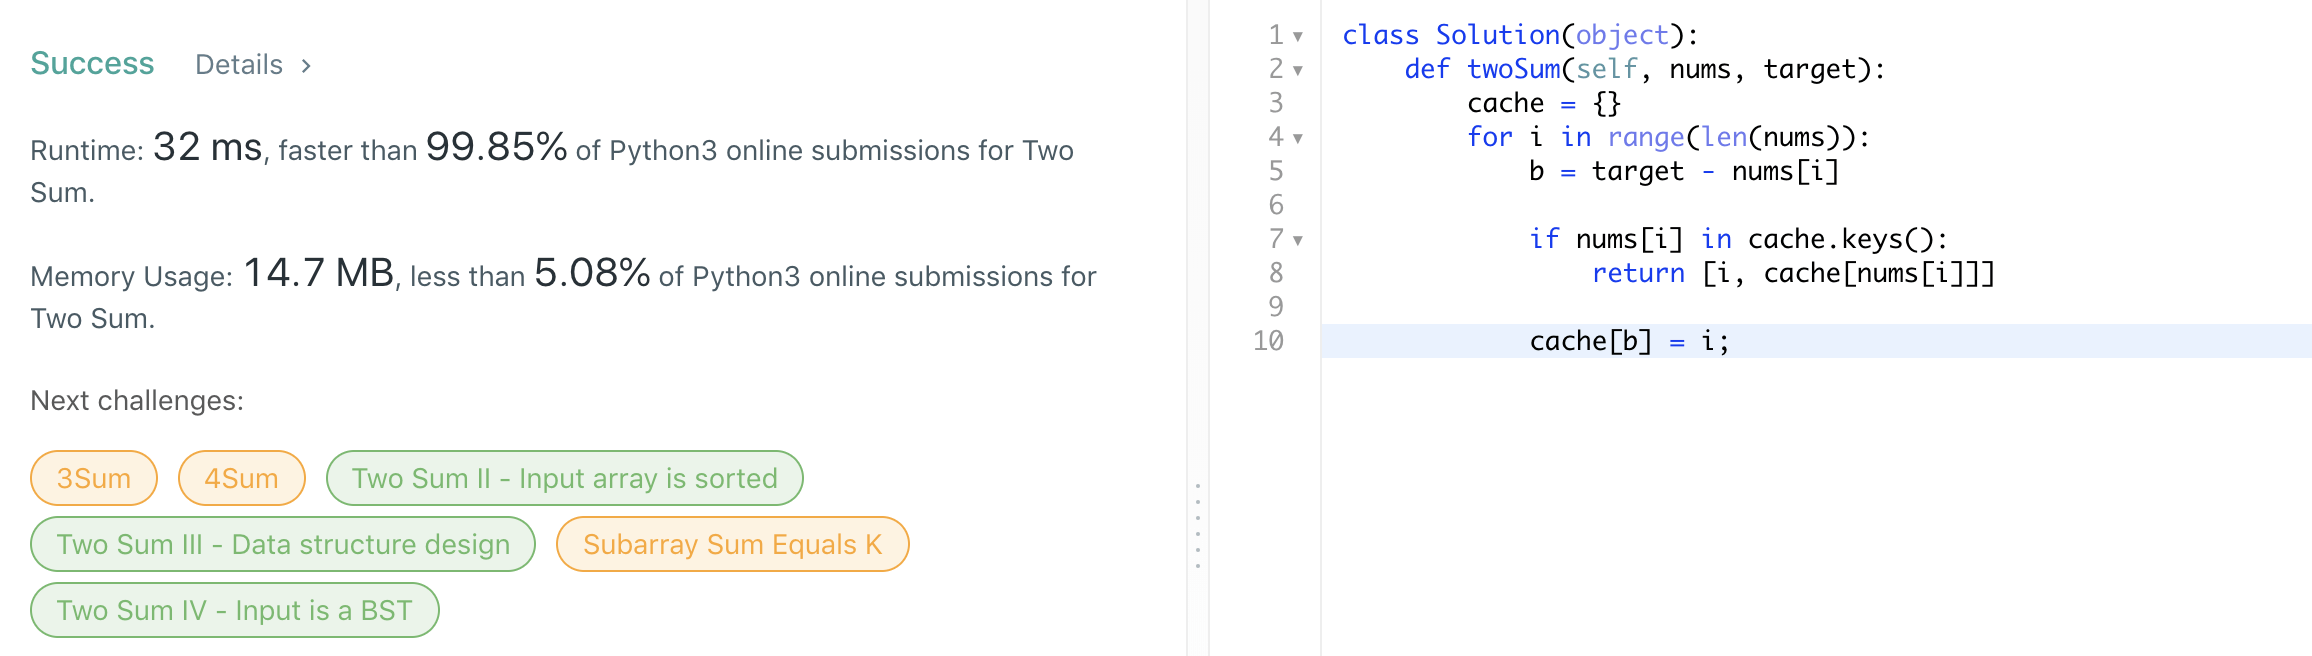2312x656 pixels.
Task: Open the 3Sum challenge tag
Action: click(x=94, y=478)
